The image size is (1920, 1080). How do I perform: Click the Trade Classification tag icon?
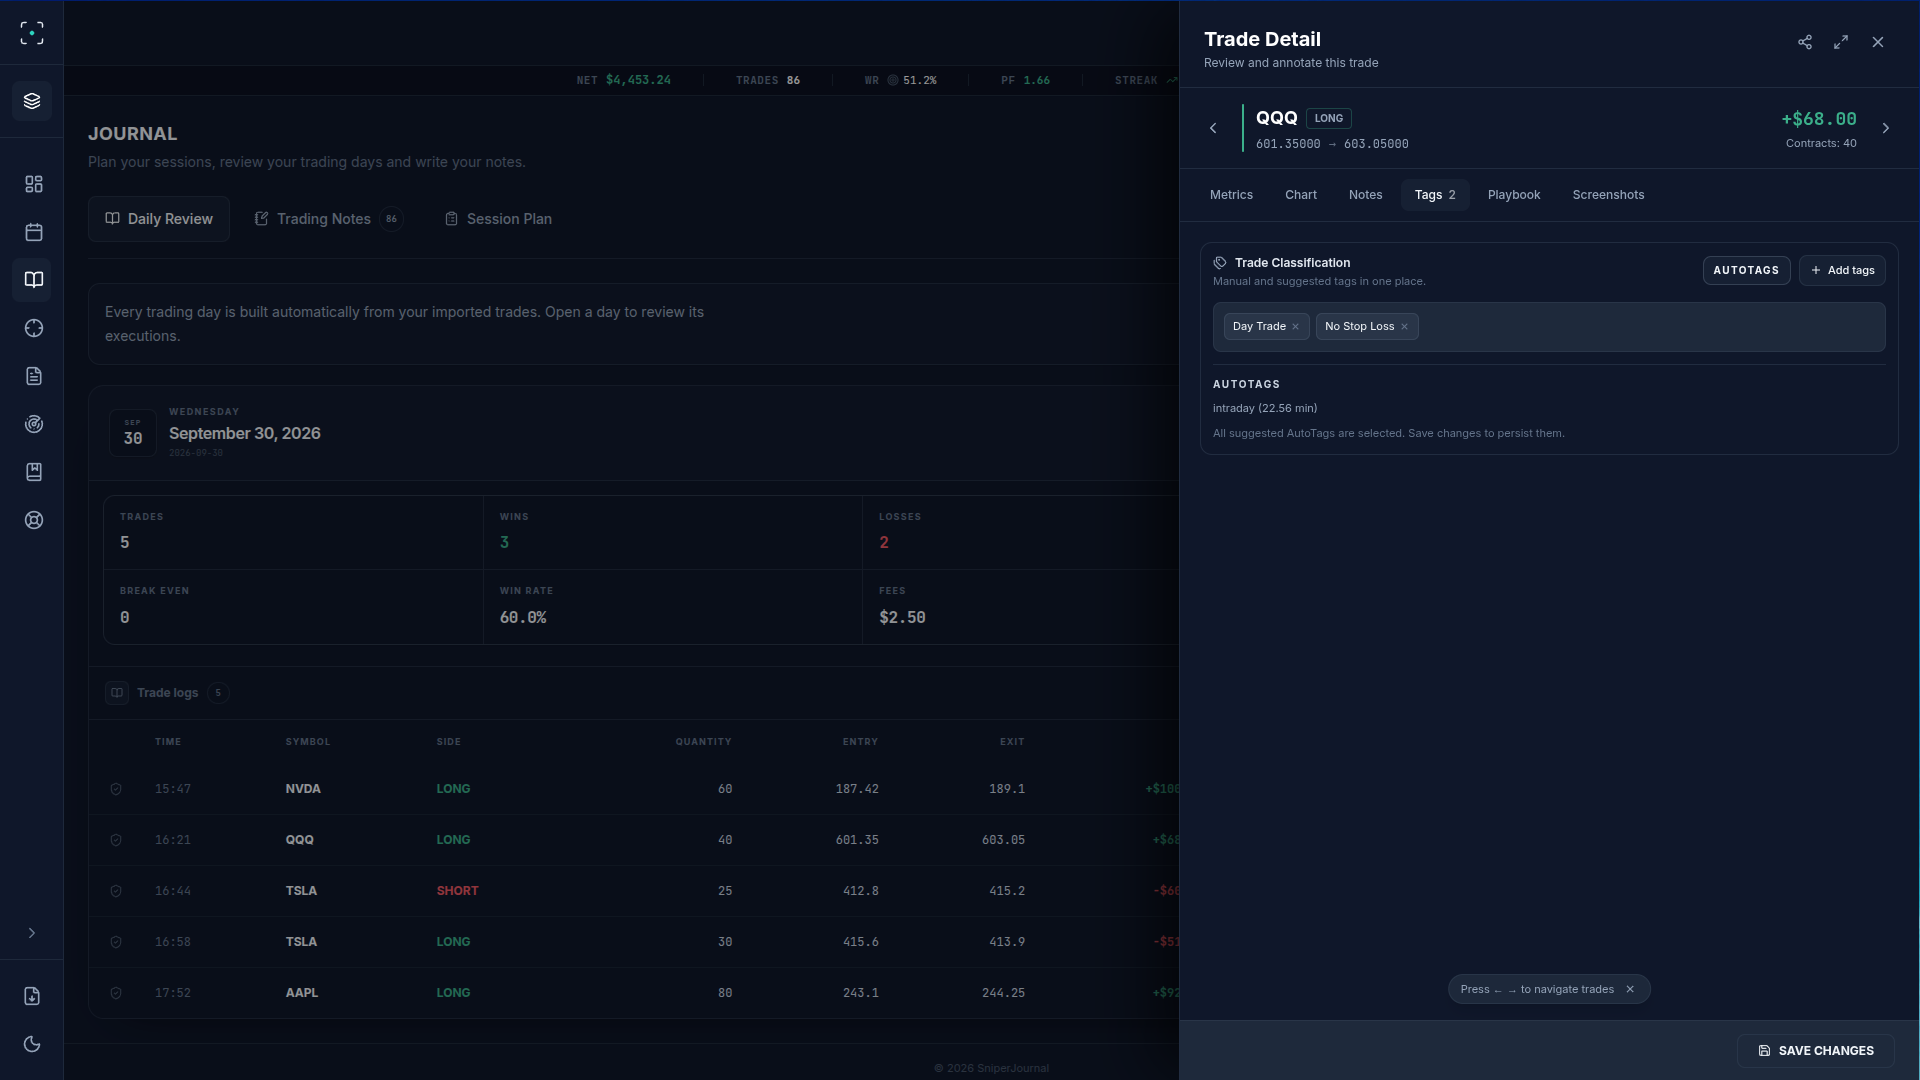point(1220,263)
